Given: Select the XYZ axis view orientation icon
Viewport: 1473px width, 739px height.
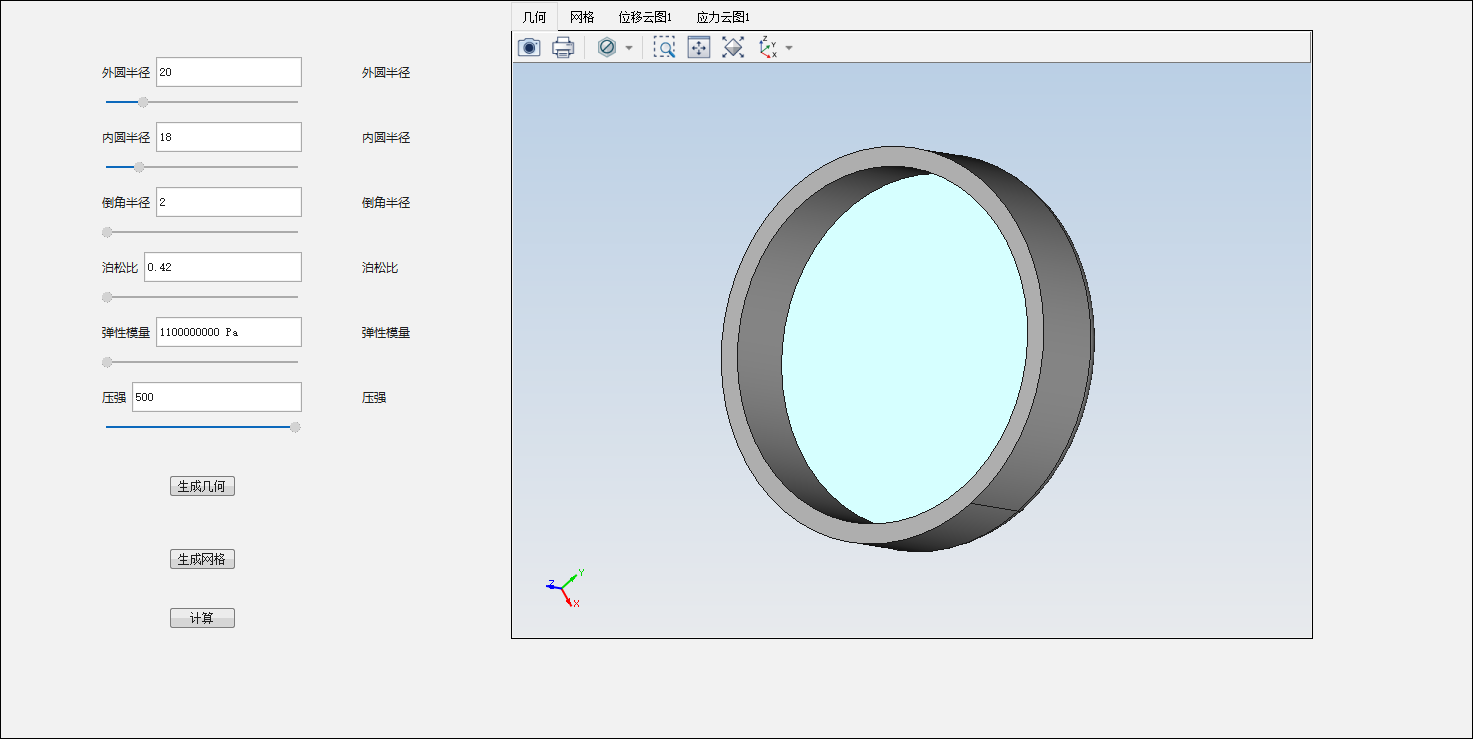Looking at the screenshot, I should click(768, 47).
